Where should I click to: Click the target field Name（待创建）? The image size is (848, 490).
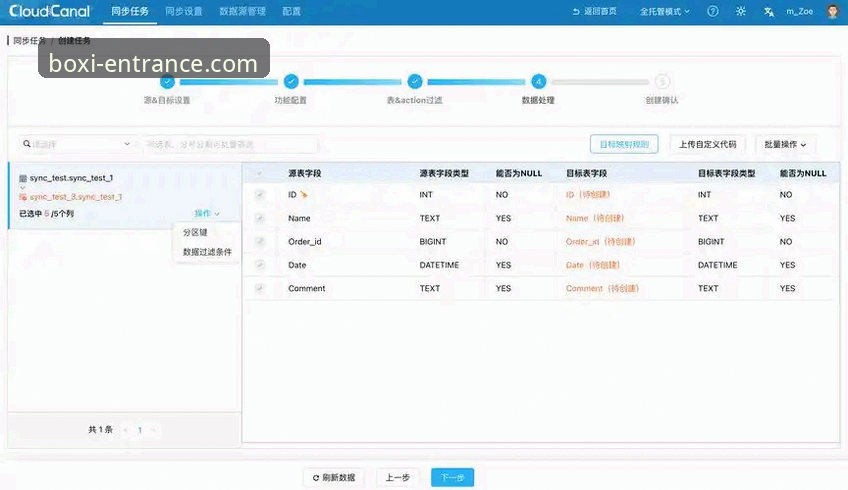[x=595, y=218]
